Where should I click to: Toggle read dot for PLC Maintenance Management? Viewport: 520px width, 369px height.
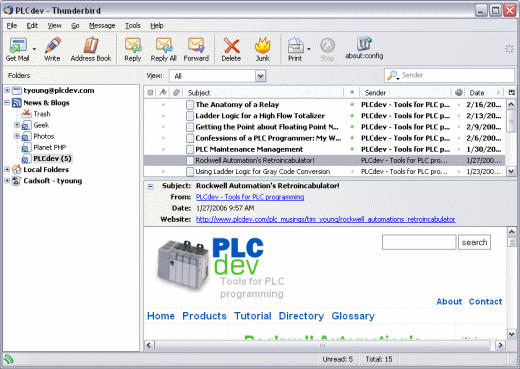coord(352,149)
